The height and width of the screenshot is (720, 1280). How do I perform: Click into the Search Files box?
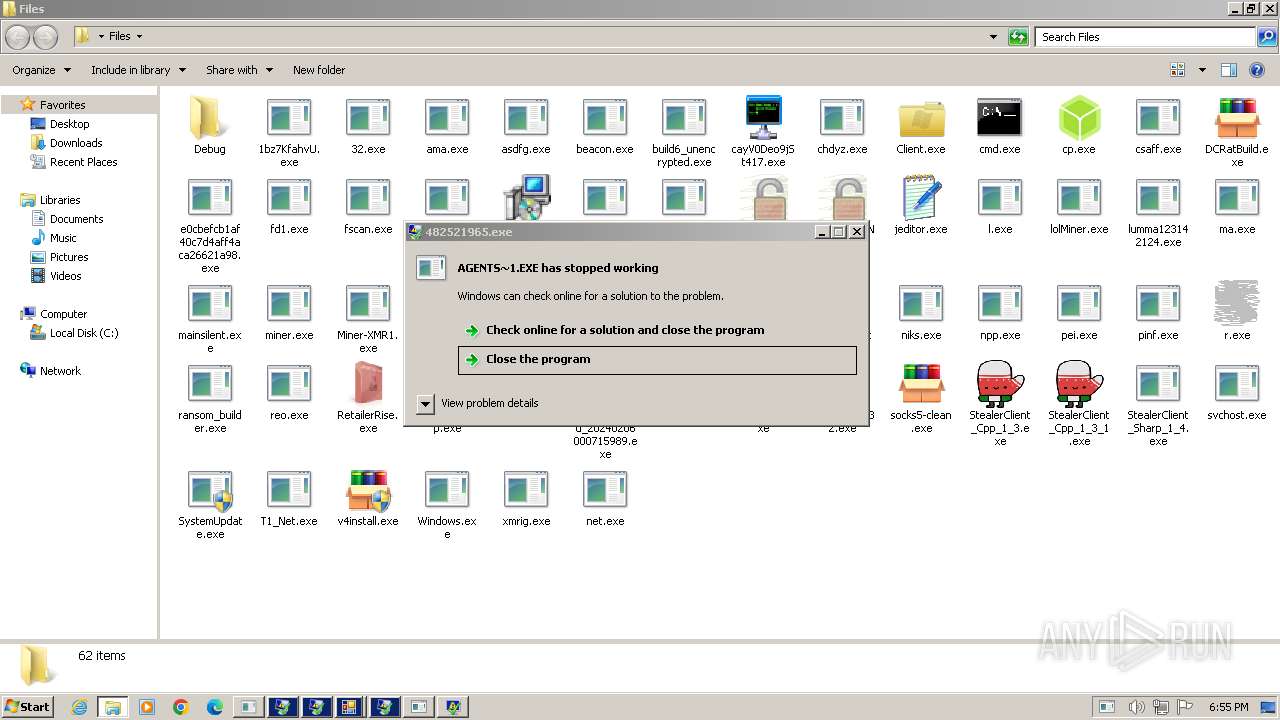click(1145, 37)
